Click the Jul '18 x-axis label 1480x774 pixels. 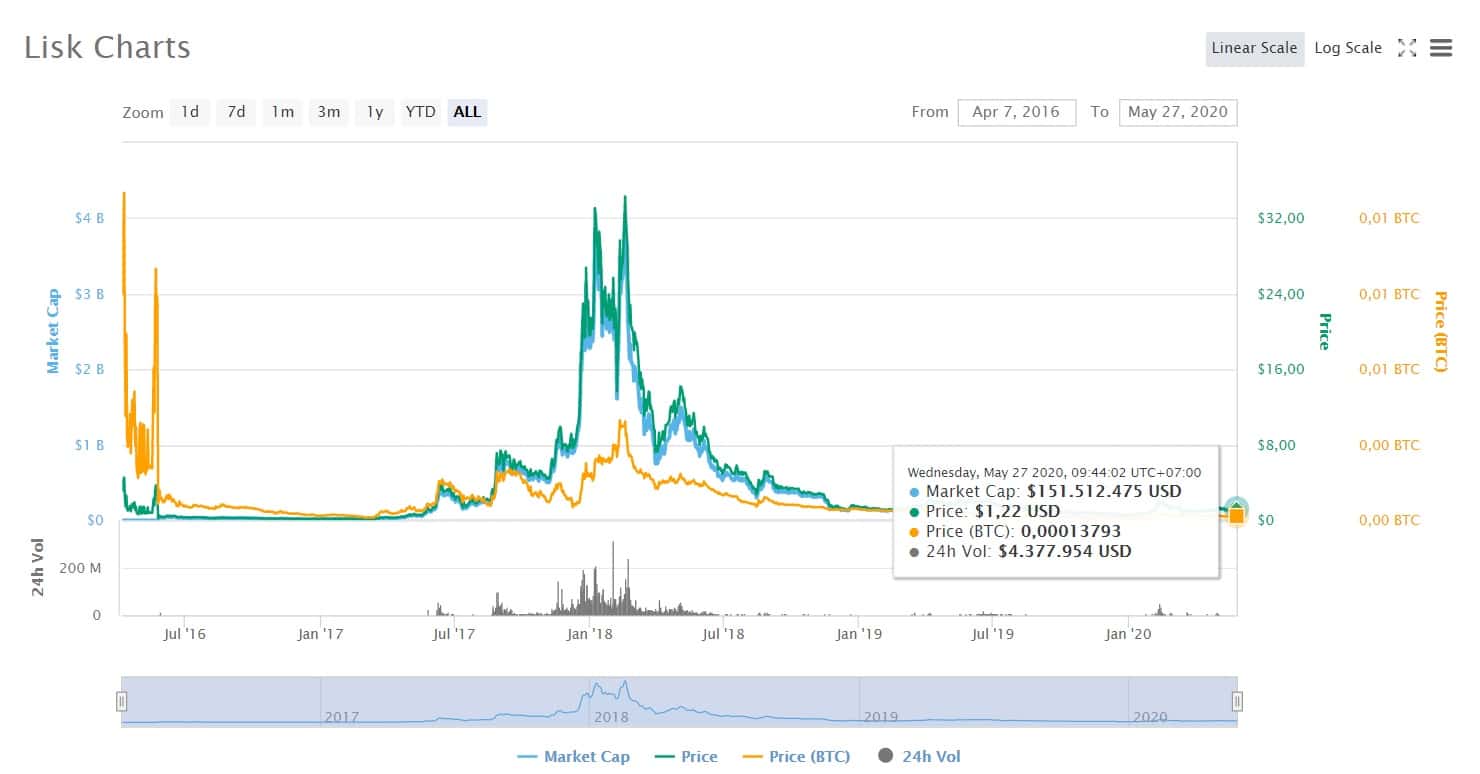[x=724, y=633]
